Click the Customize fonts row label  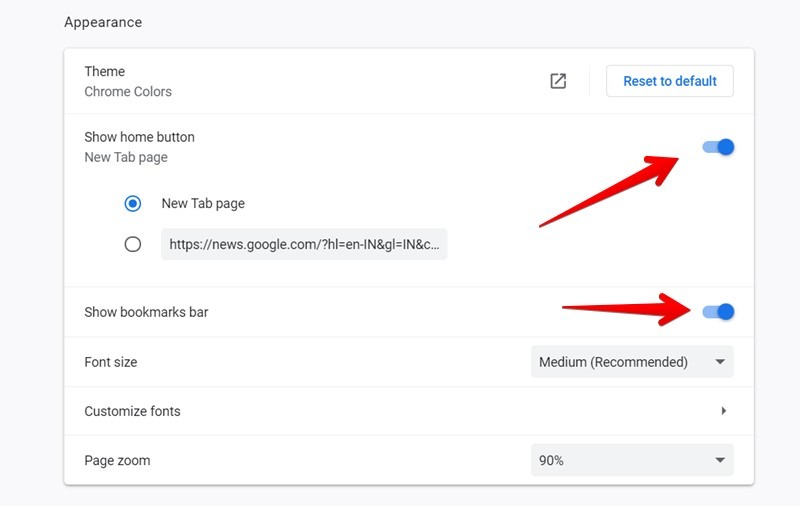click(132, 411)
